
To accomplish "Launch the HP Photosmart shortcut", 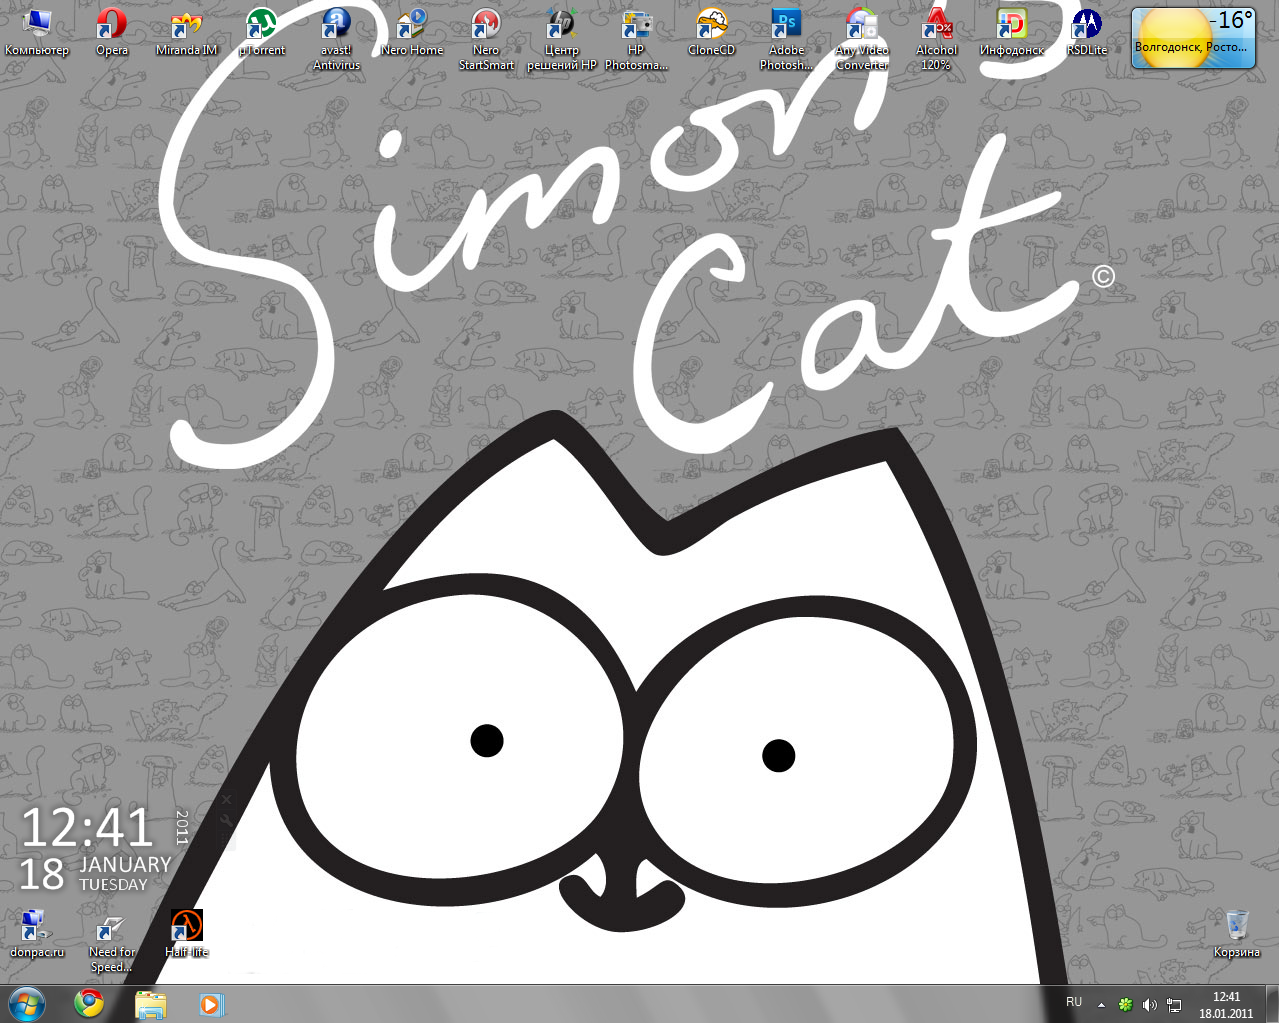I will [636, 40].
